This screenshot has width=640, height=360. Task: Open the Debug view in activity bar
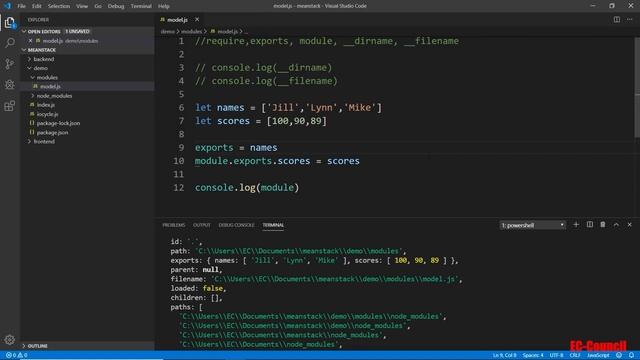pos(10,84)
